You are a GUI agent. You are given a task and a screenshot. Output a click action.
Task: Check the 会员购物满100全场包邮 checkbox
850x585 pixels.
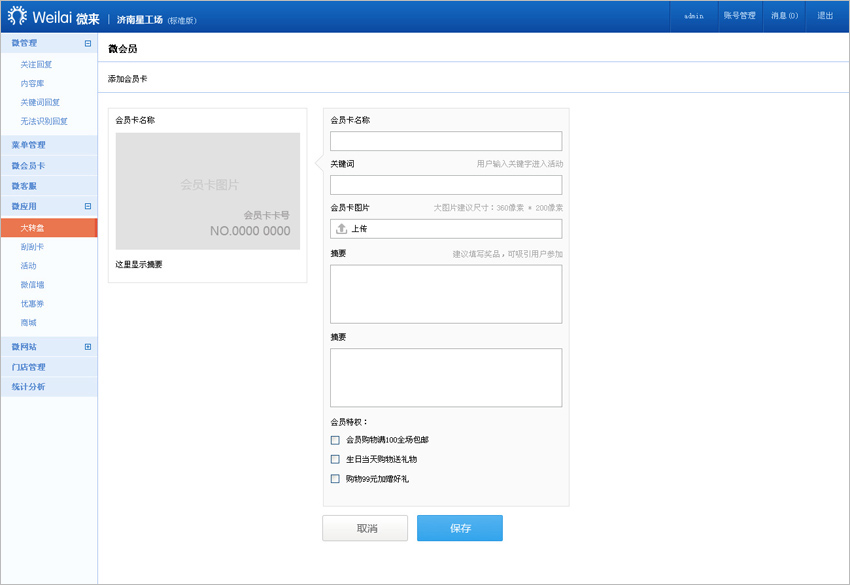click(x=335, y=440)
